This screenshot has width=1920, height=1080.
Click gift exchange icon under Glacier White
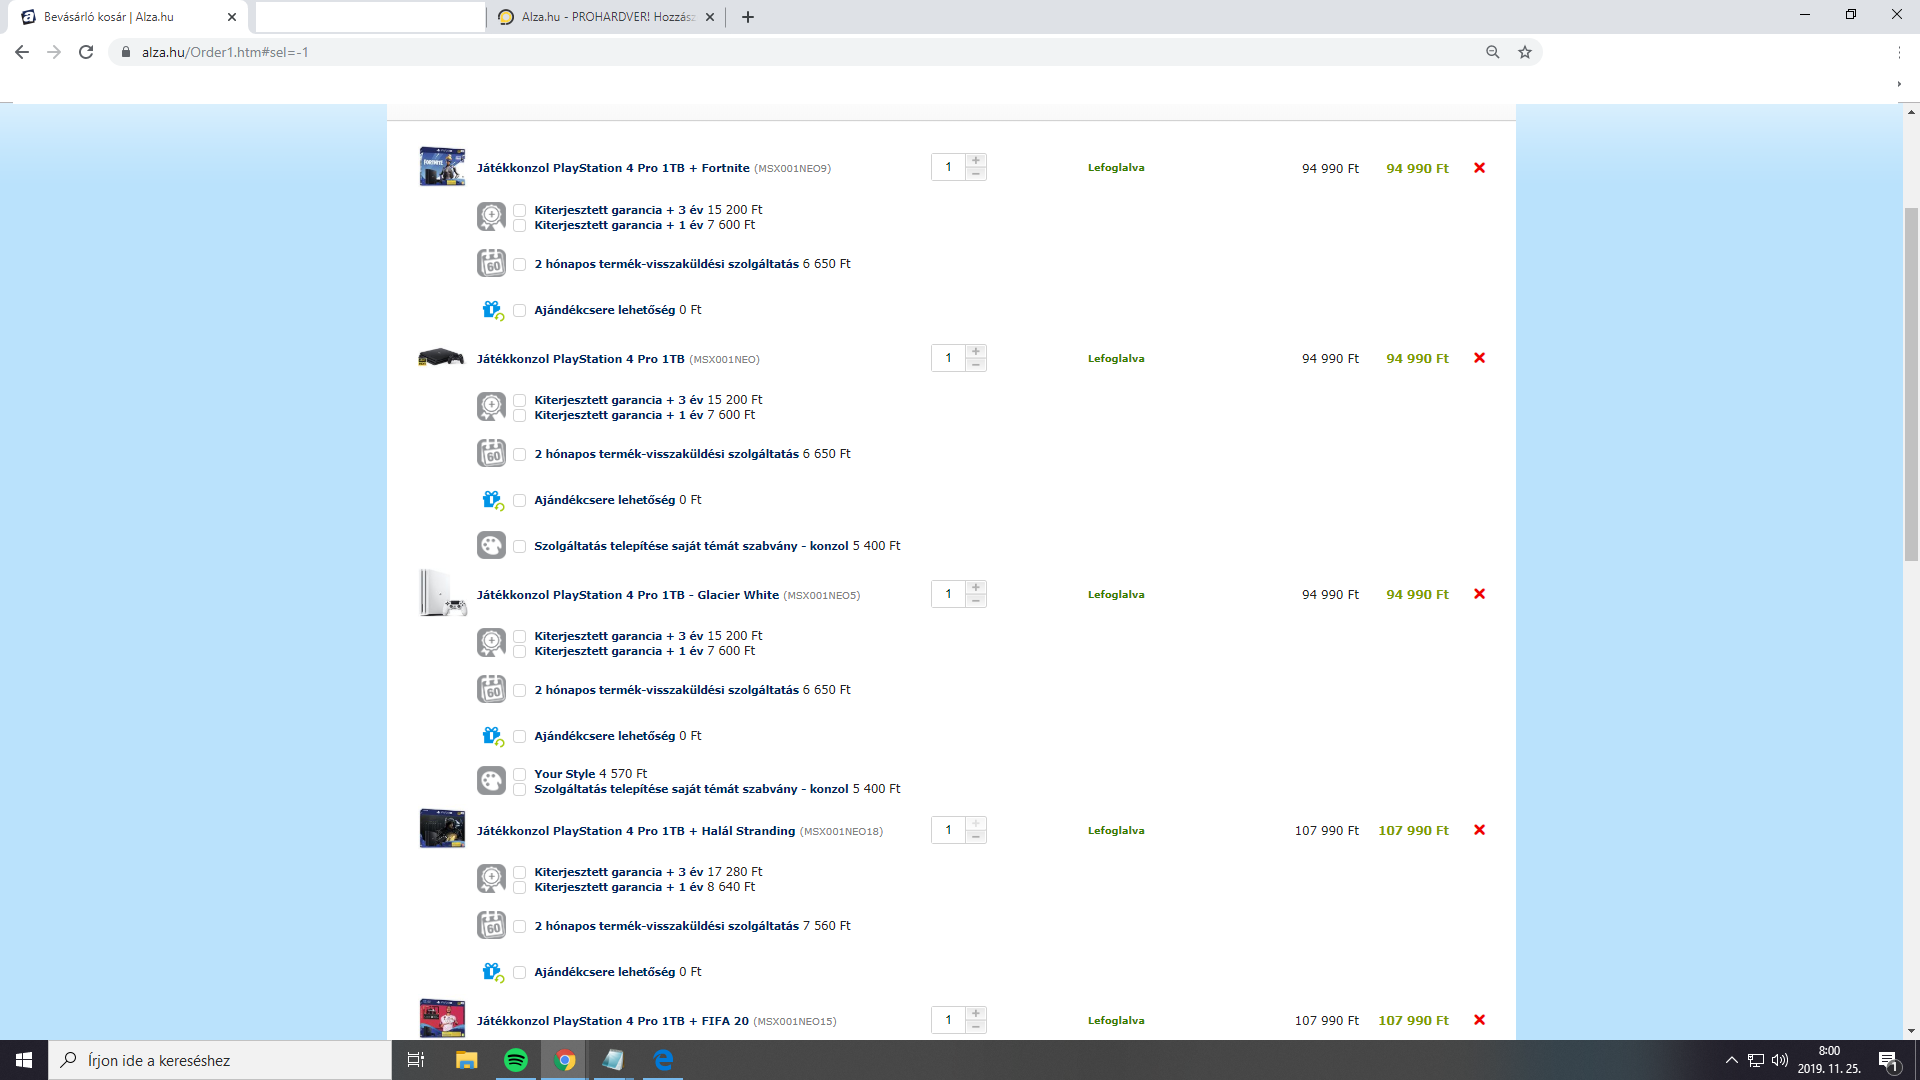click(492, 736)
